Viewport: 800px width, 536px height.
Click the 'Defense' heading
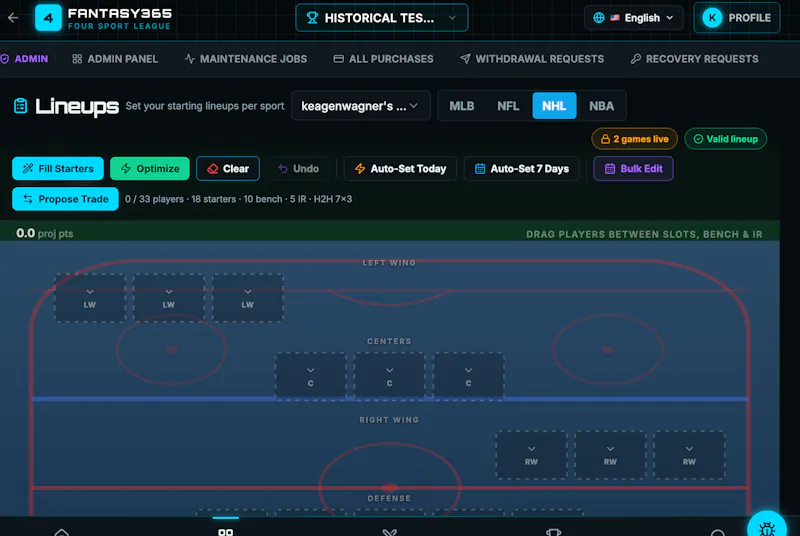pyautogui.click(x=389, y=498)
